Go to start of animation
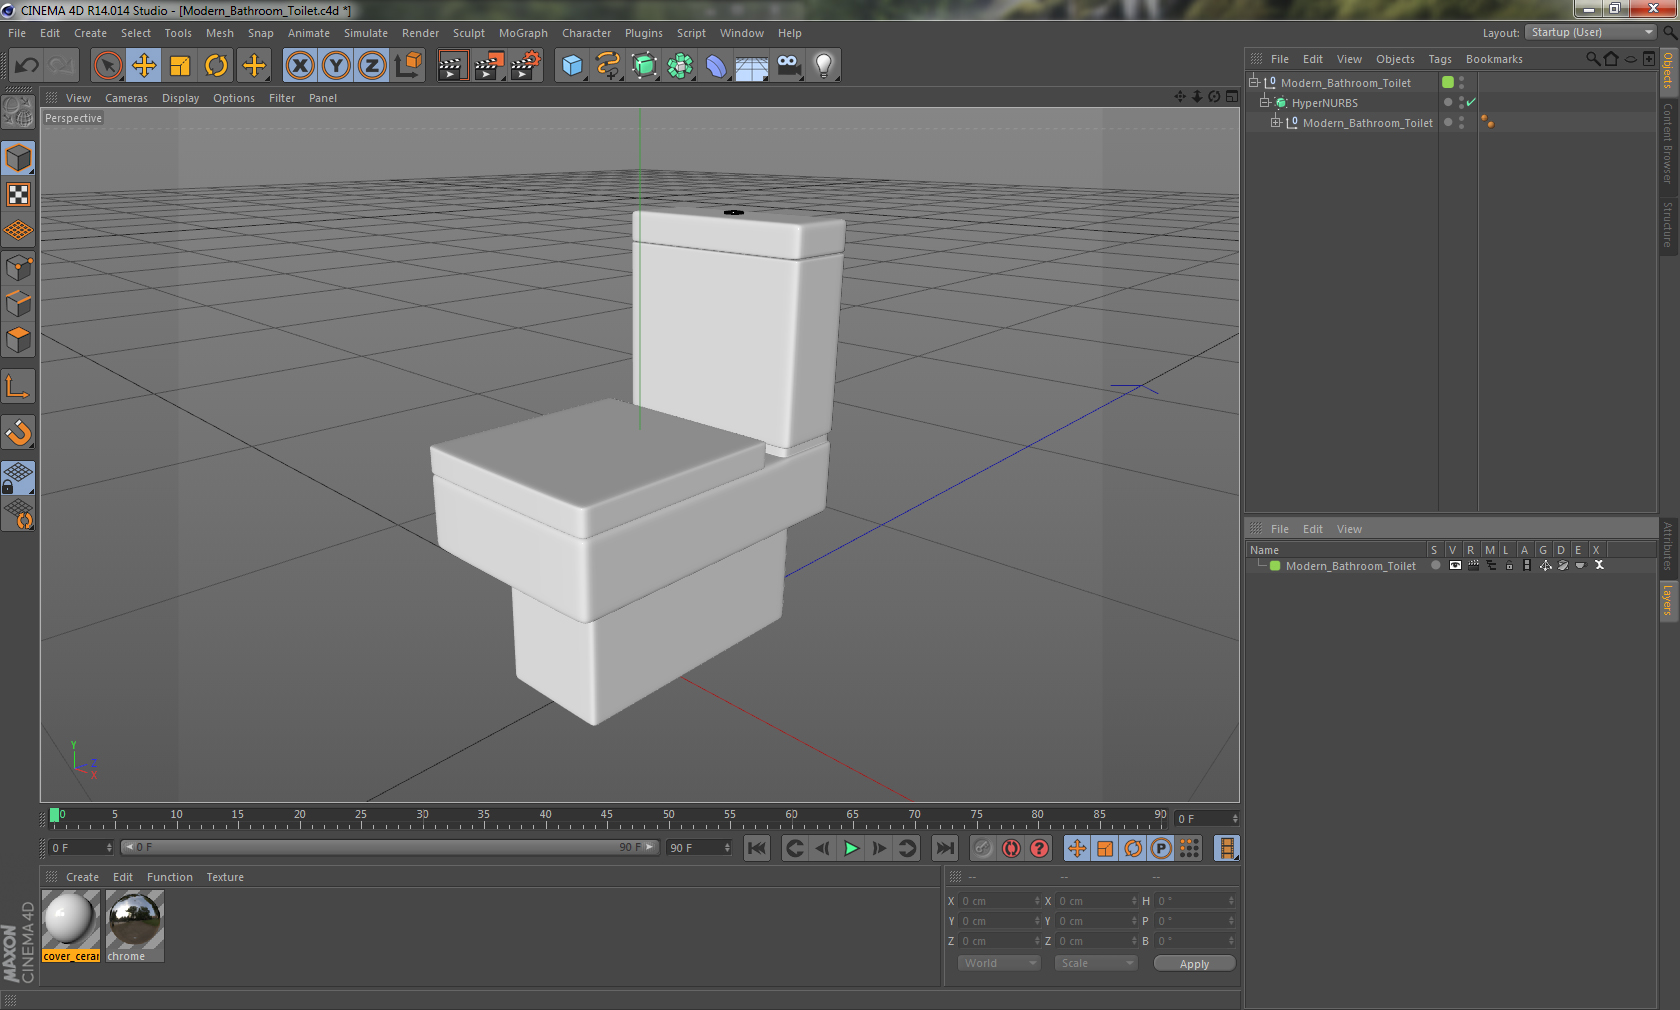Image resolution: width=1680 pixels, height=1010 pixels. coord(757,848)
